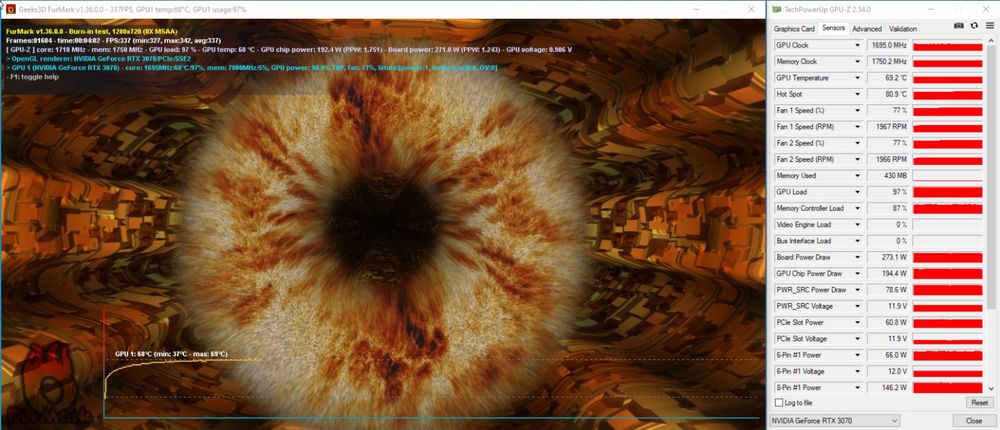Expand the Memory Clock sensor dropdown
The height and width of the screenshot is (430, 1000).
(x=858, y=62)
